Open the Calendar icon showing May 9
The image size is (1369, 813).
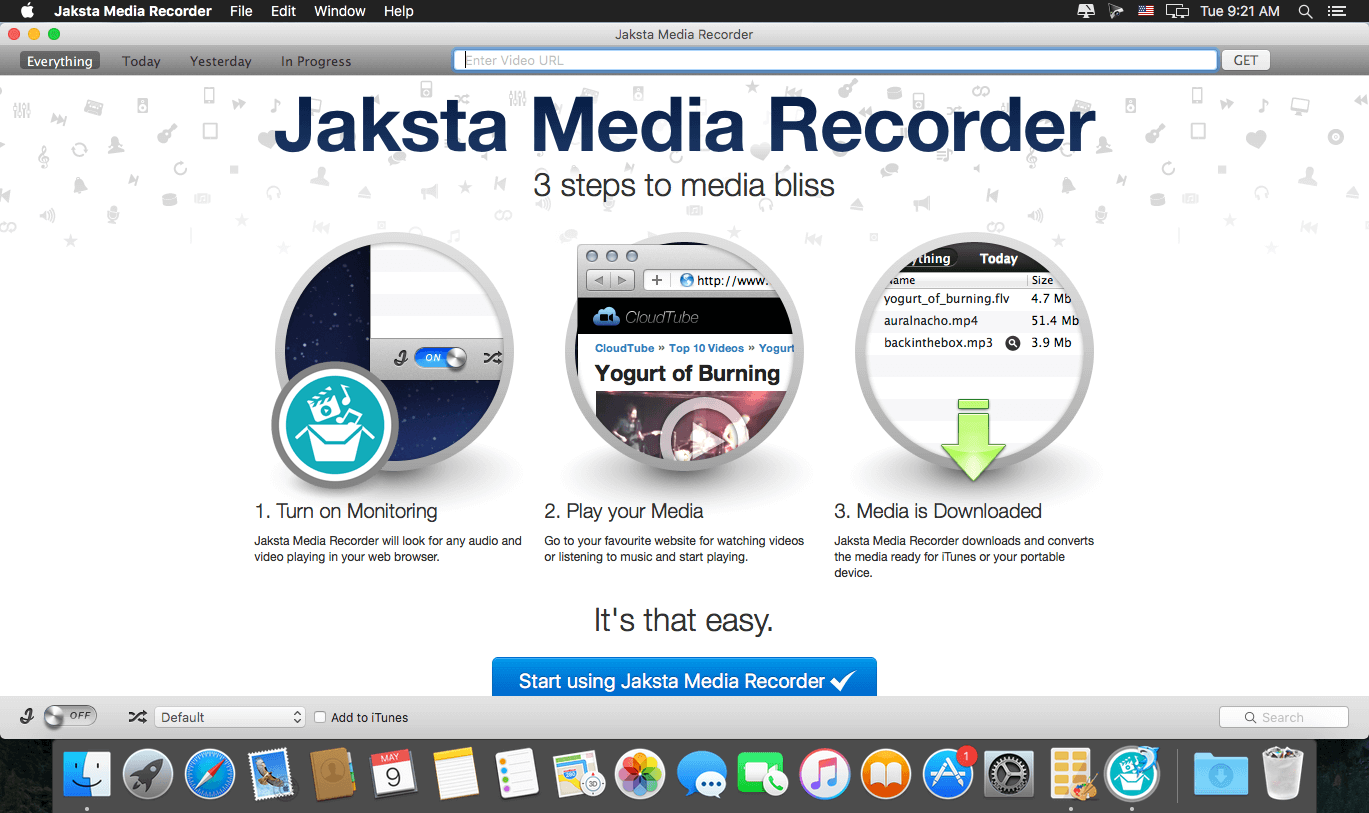[x=394, y=775]
